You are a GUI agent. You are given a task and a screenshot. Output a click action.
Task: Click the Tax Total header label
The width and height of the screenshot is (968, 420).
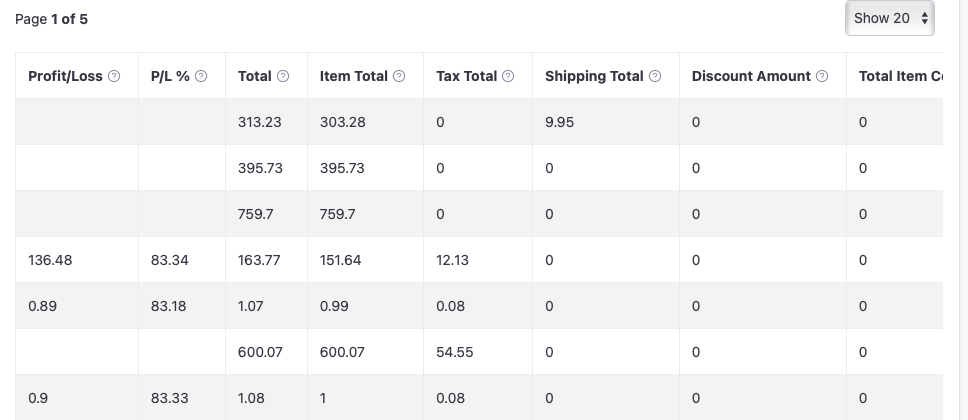[x=466, y=76]
